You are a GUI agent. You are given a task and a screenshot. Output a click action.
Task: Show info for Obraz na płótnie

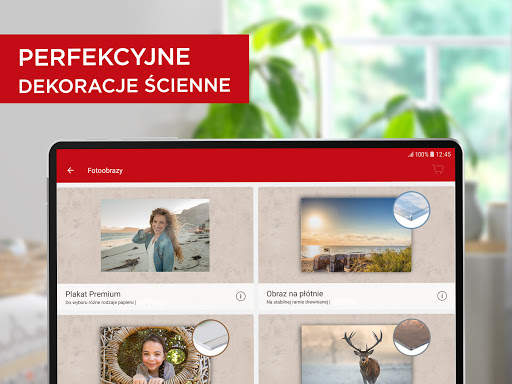click(442, 296)
